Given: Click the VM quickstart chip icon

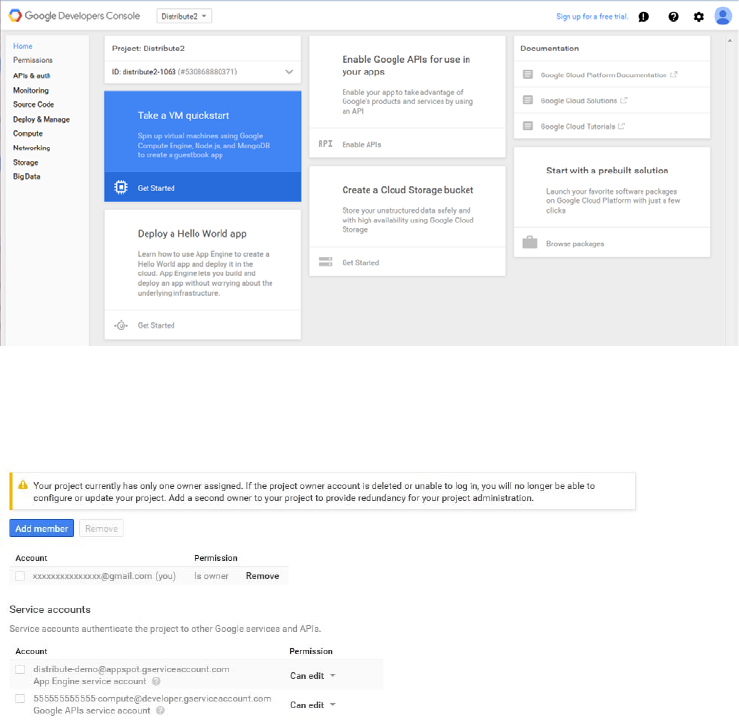Looking at the screenshot, I should point(121,187).
